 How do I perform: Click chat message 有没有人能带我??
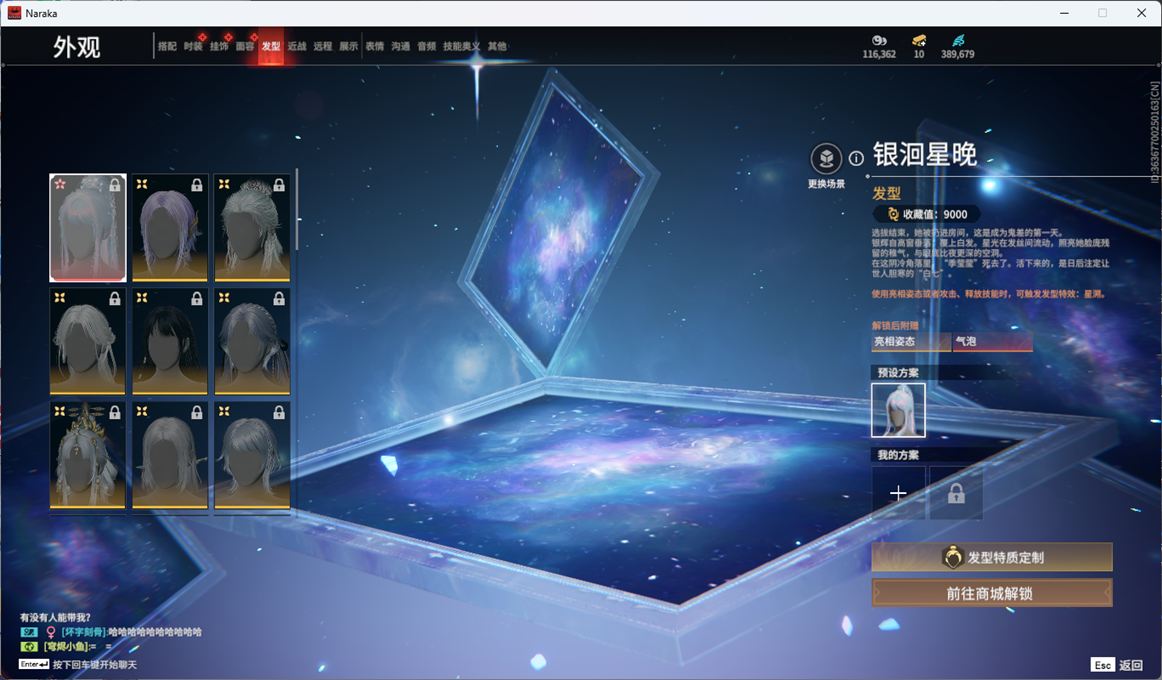coord(55,617)
